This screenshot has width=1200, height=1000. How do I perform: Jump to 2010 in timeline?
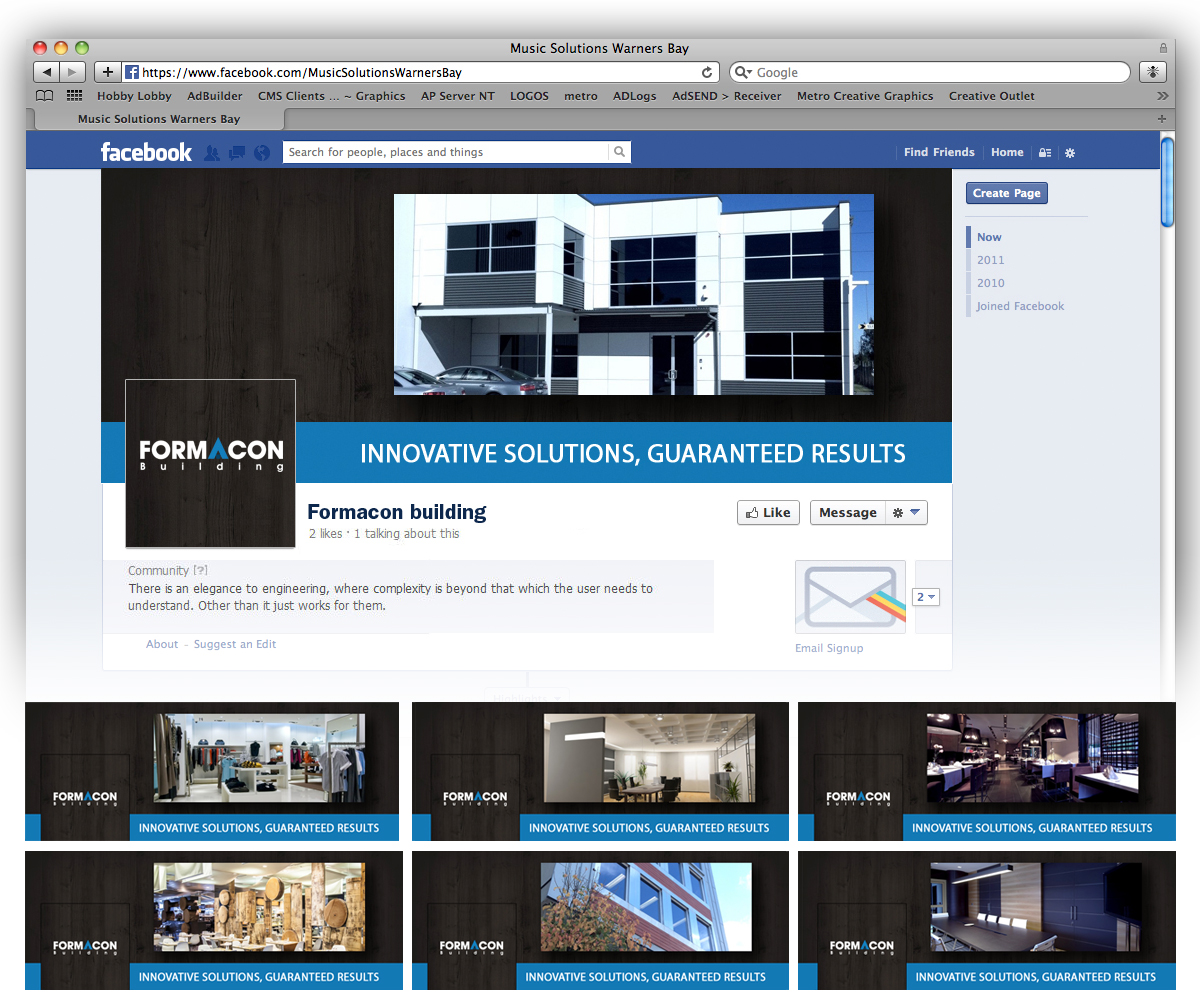tap(991, 283)
